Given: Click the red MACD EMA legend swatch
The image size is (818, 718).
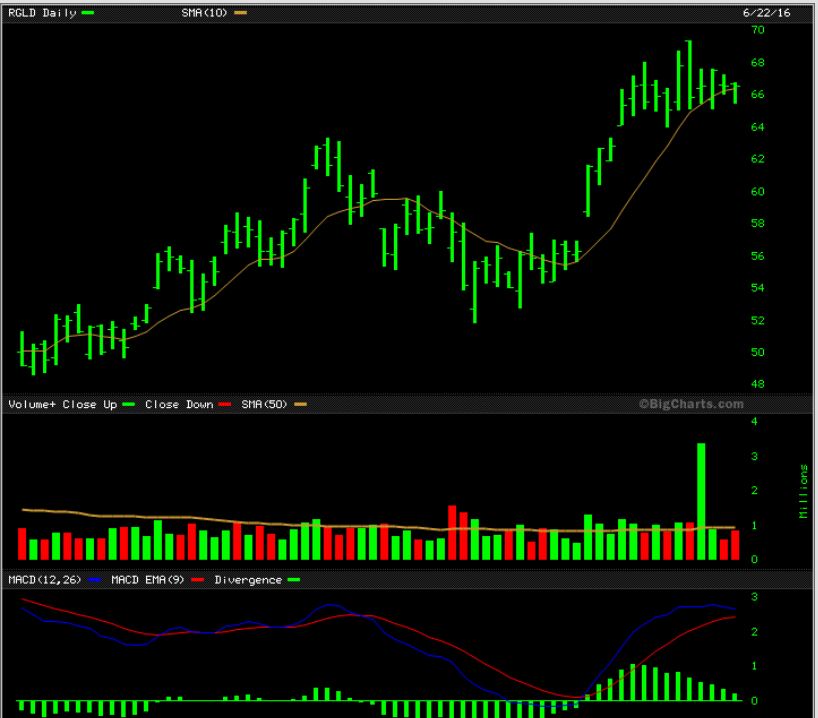Looking at the screenshot, I should coord(198,580).
